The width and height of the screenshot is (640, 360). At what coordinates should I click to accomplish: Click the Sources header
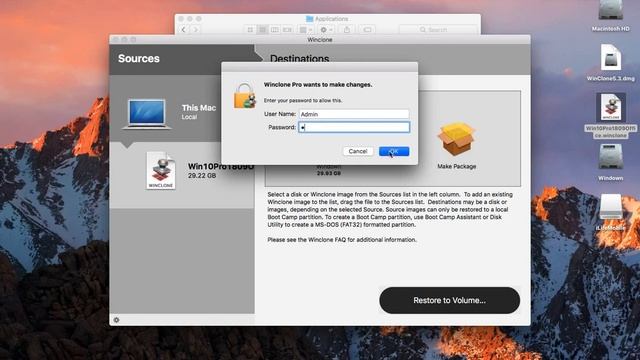139,58
